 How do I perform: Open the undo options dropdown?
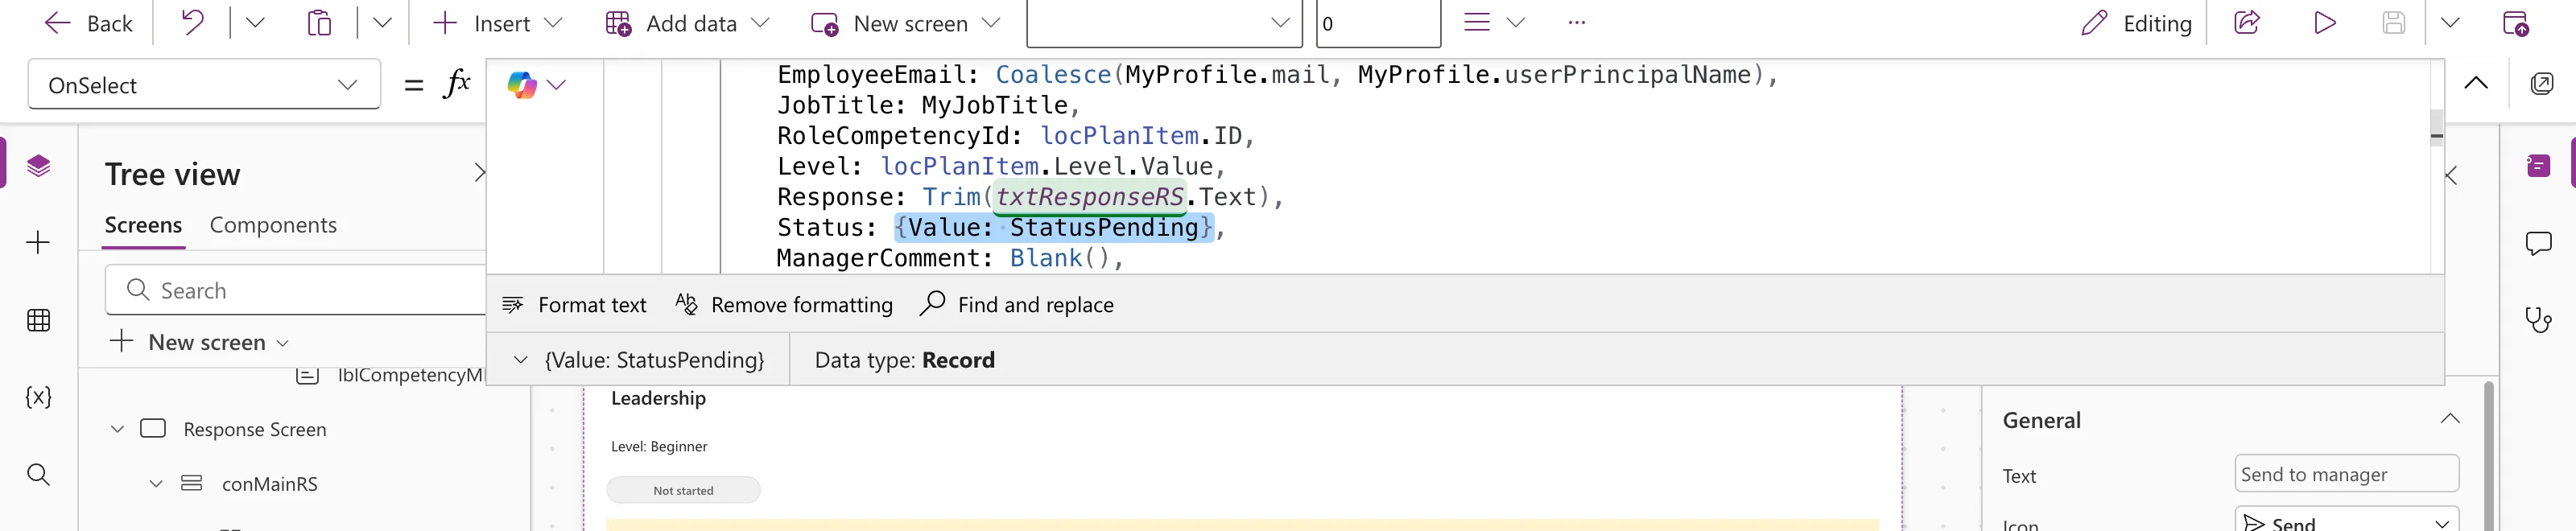pyautogui.click(x=255, y=23)
